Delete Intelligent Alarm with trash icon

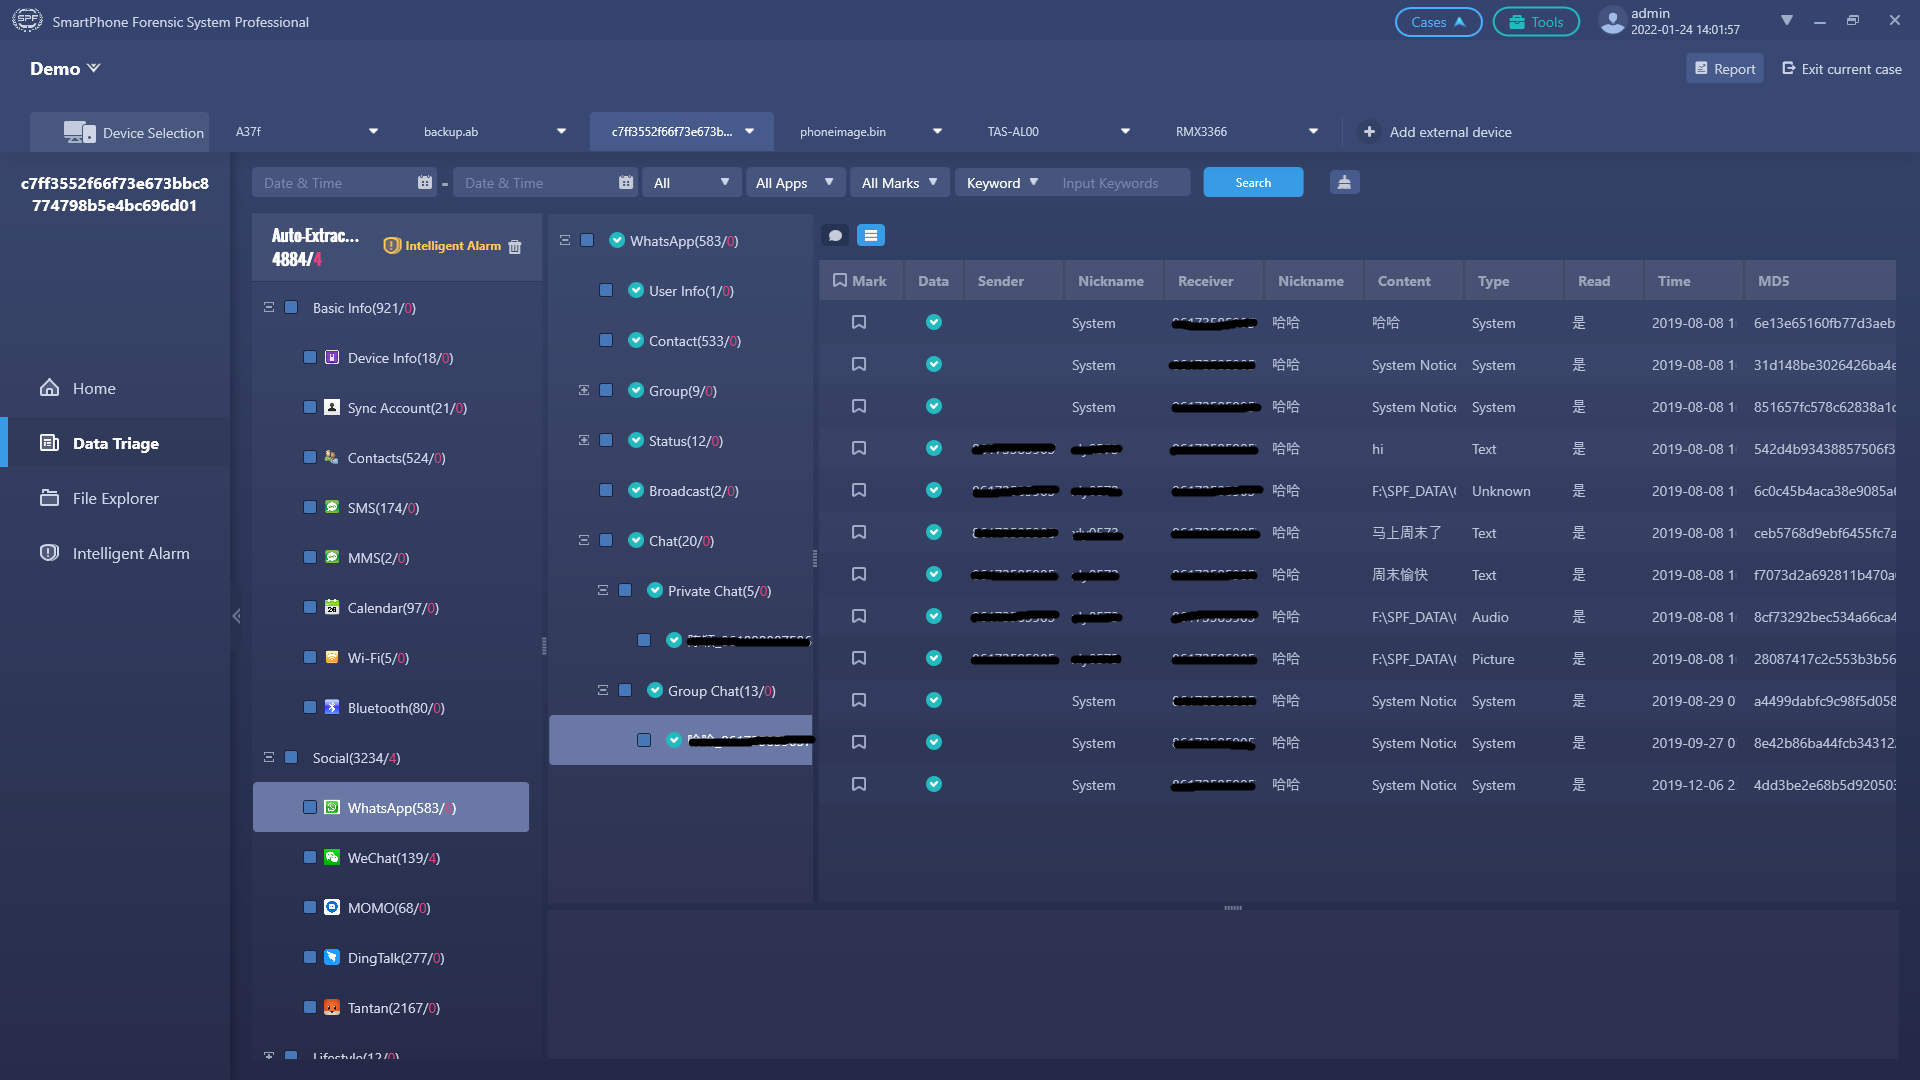point(515,247)
